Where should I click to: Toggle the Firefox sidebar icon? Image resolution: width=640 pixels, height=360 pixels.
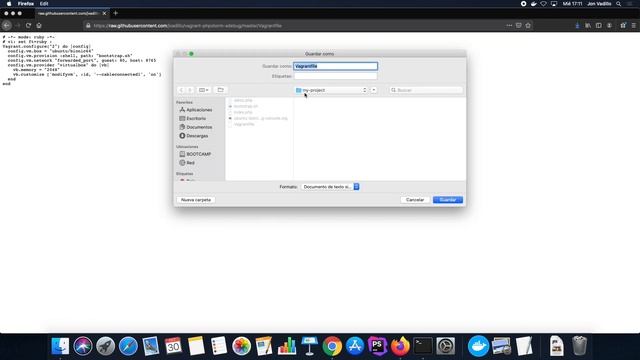598,25
